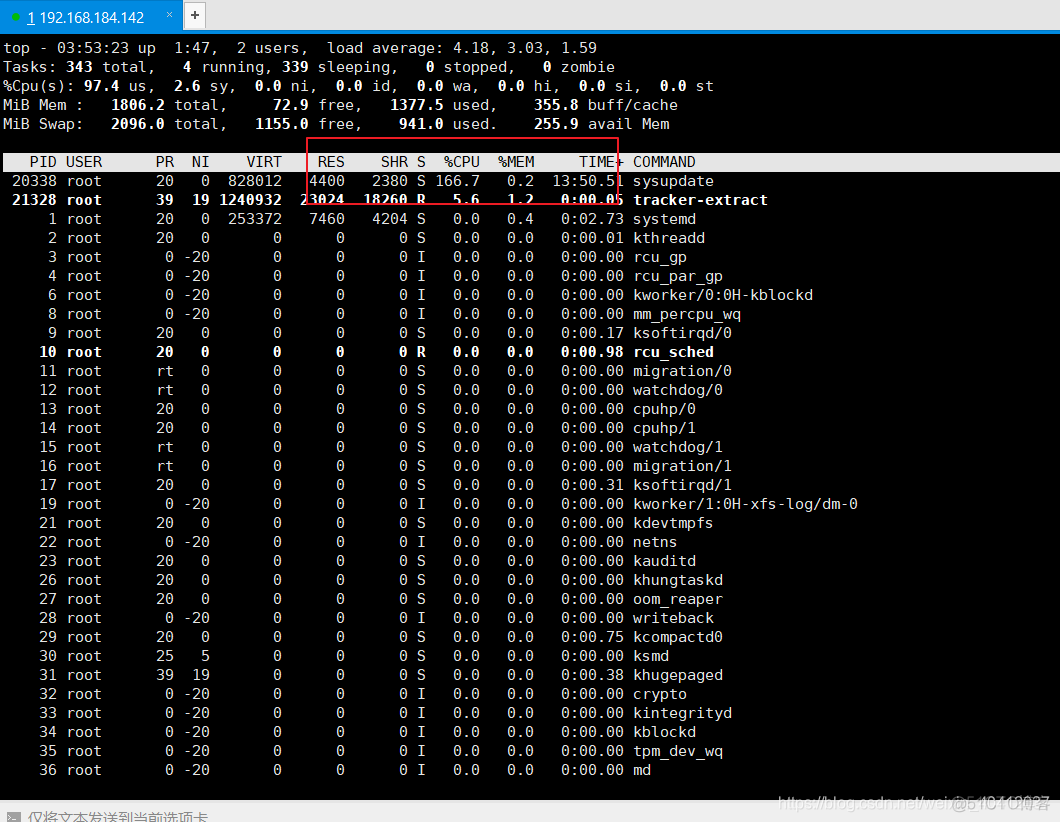1060x822 pixels.
Task: Select the netns process name
Action: pyautogui.click(x=655, y=541)
